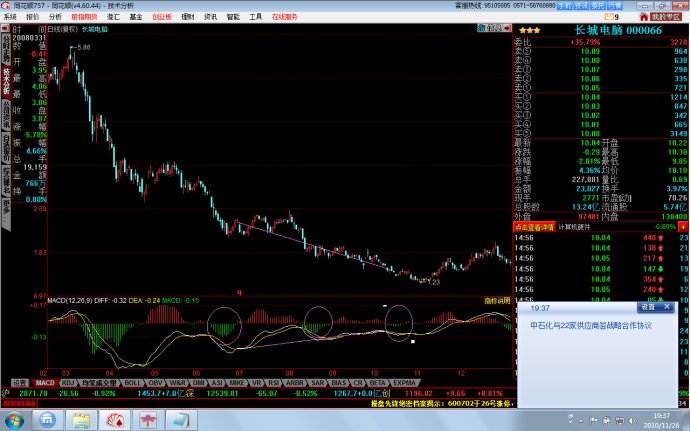Screen dimensions: 690x431
Task: Switch to the MACD indicator tab
Action: (x=44, y=382)
